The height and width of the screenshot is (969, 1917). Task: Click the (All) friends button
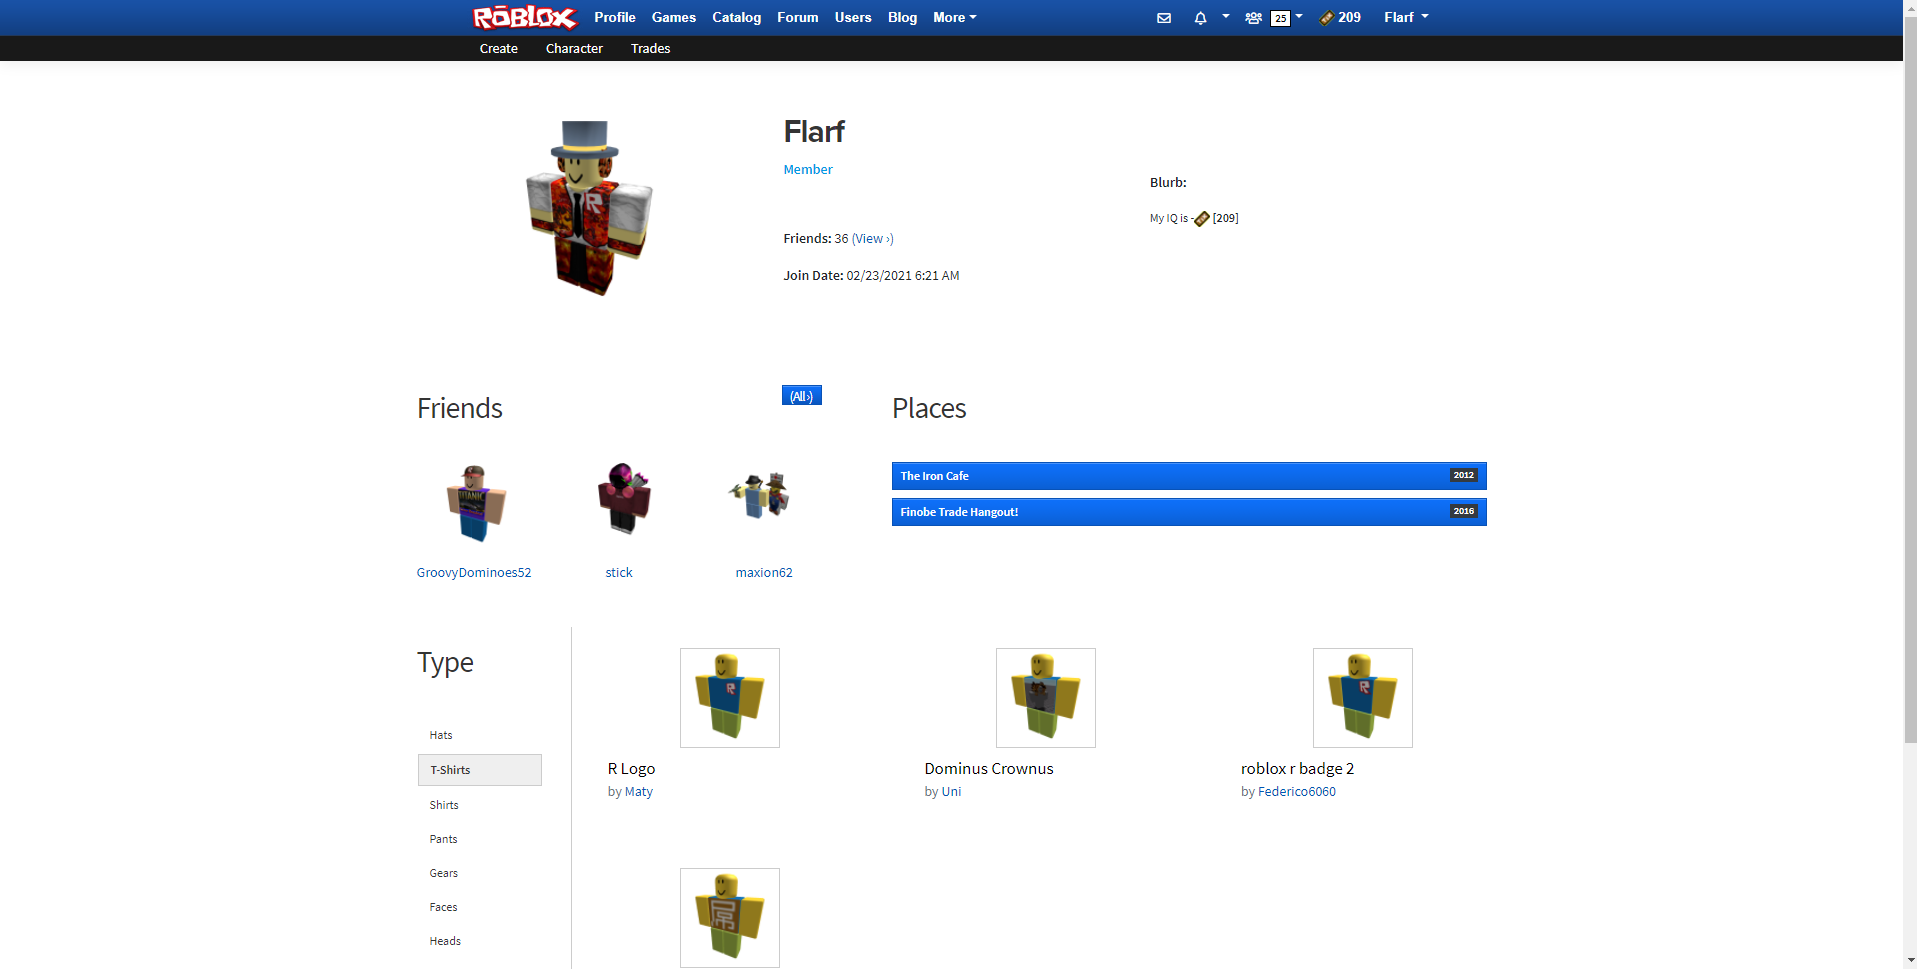click(800, 395)
